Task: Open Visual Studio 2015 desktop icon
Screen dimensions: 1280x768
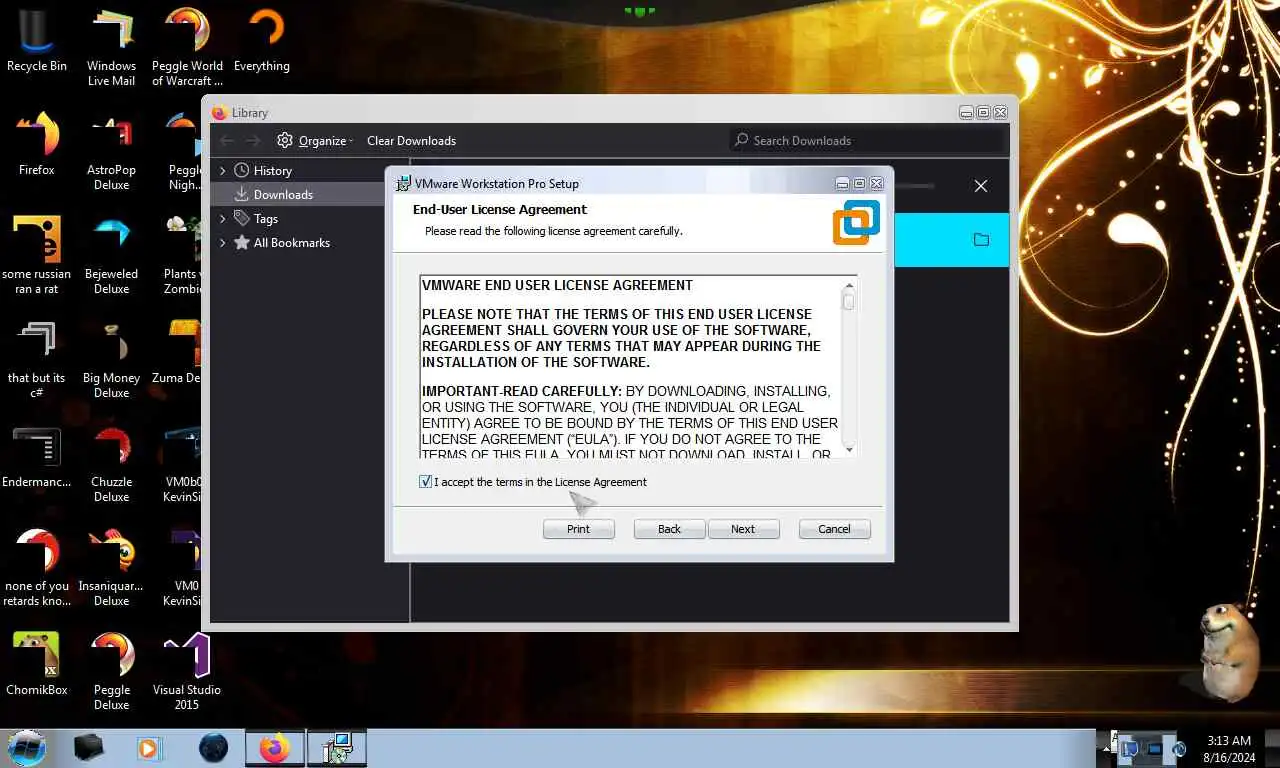Action: 187,671
